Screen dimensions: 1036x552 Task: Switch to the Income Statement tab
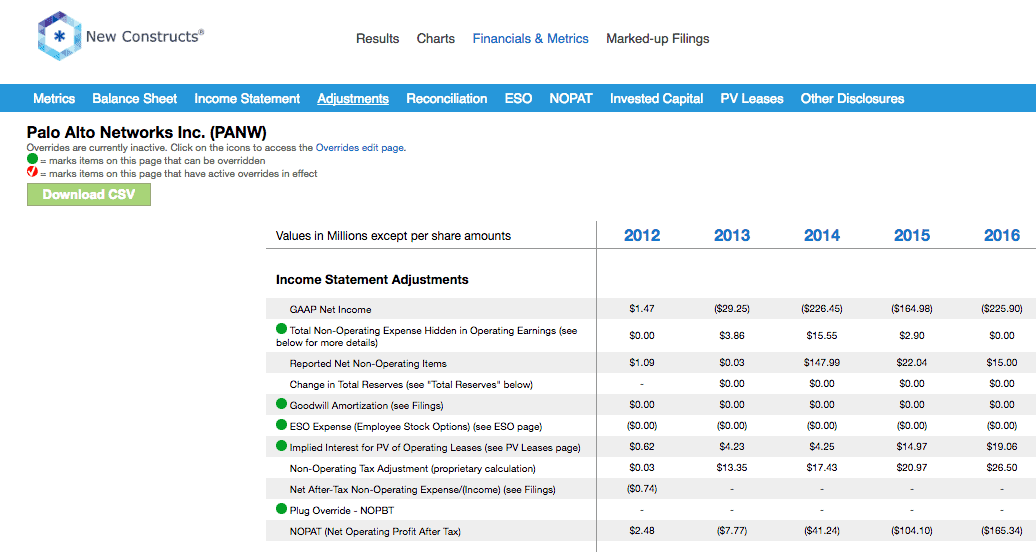(247, 99)
